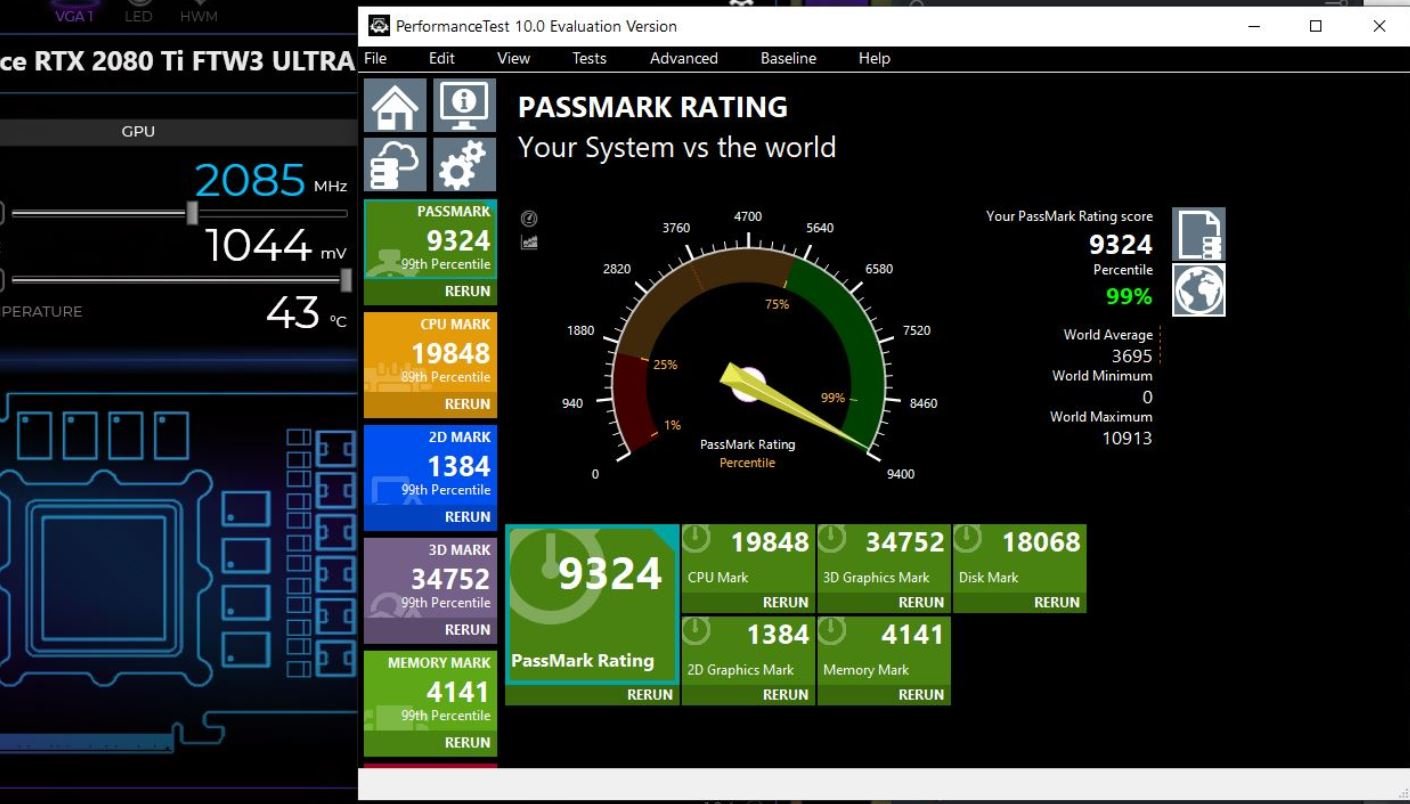
Task: Click RERUN under the sidebar CPU MARK tile
Action: tap(467, 405)
